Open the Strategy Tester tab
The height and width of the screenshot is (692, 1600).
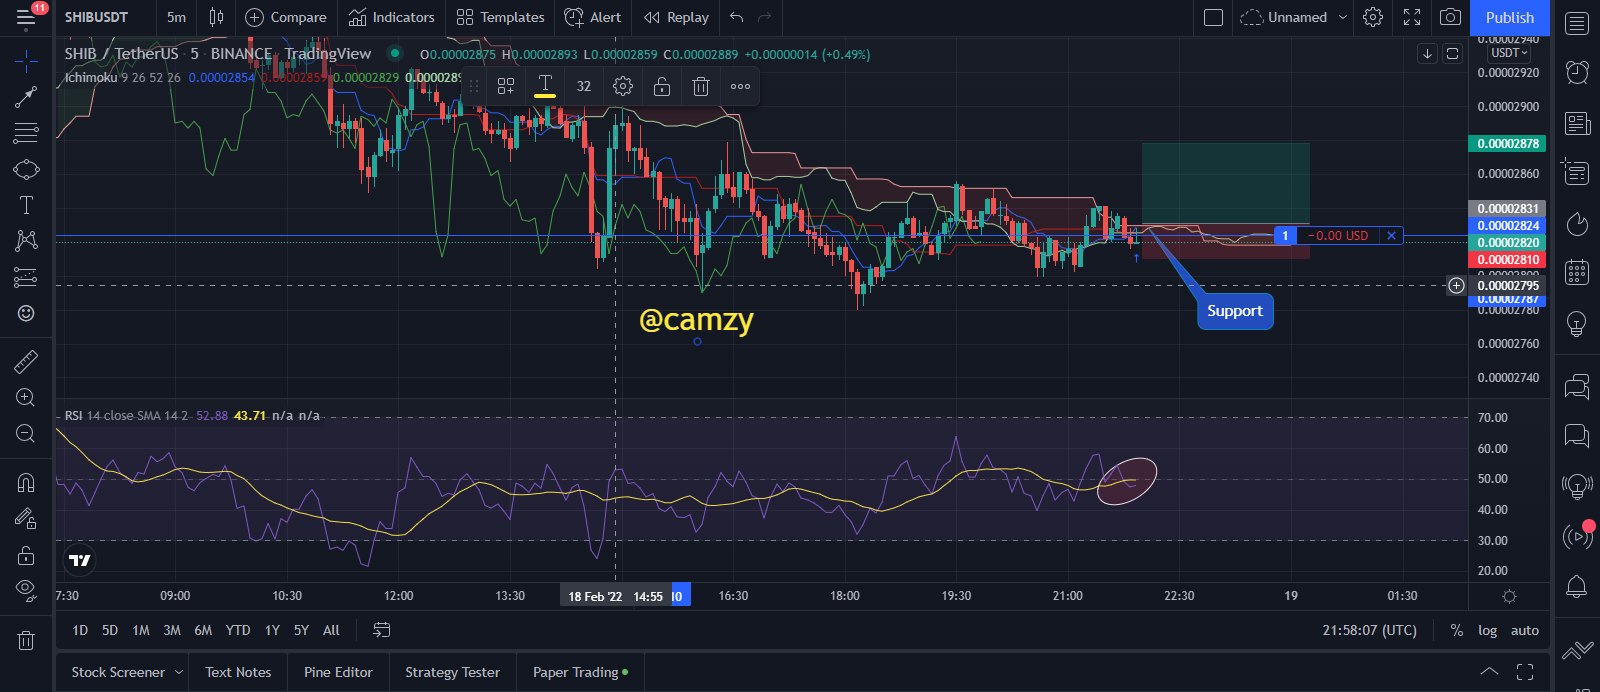452,672
